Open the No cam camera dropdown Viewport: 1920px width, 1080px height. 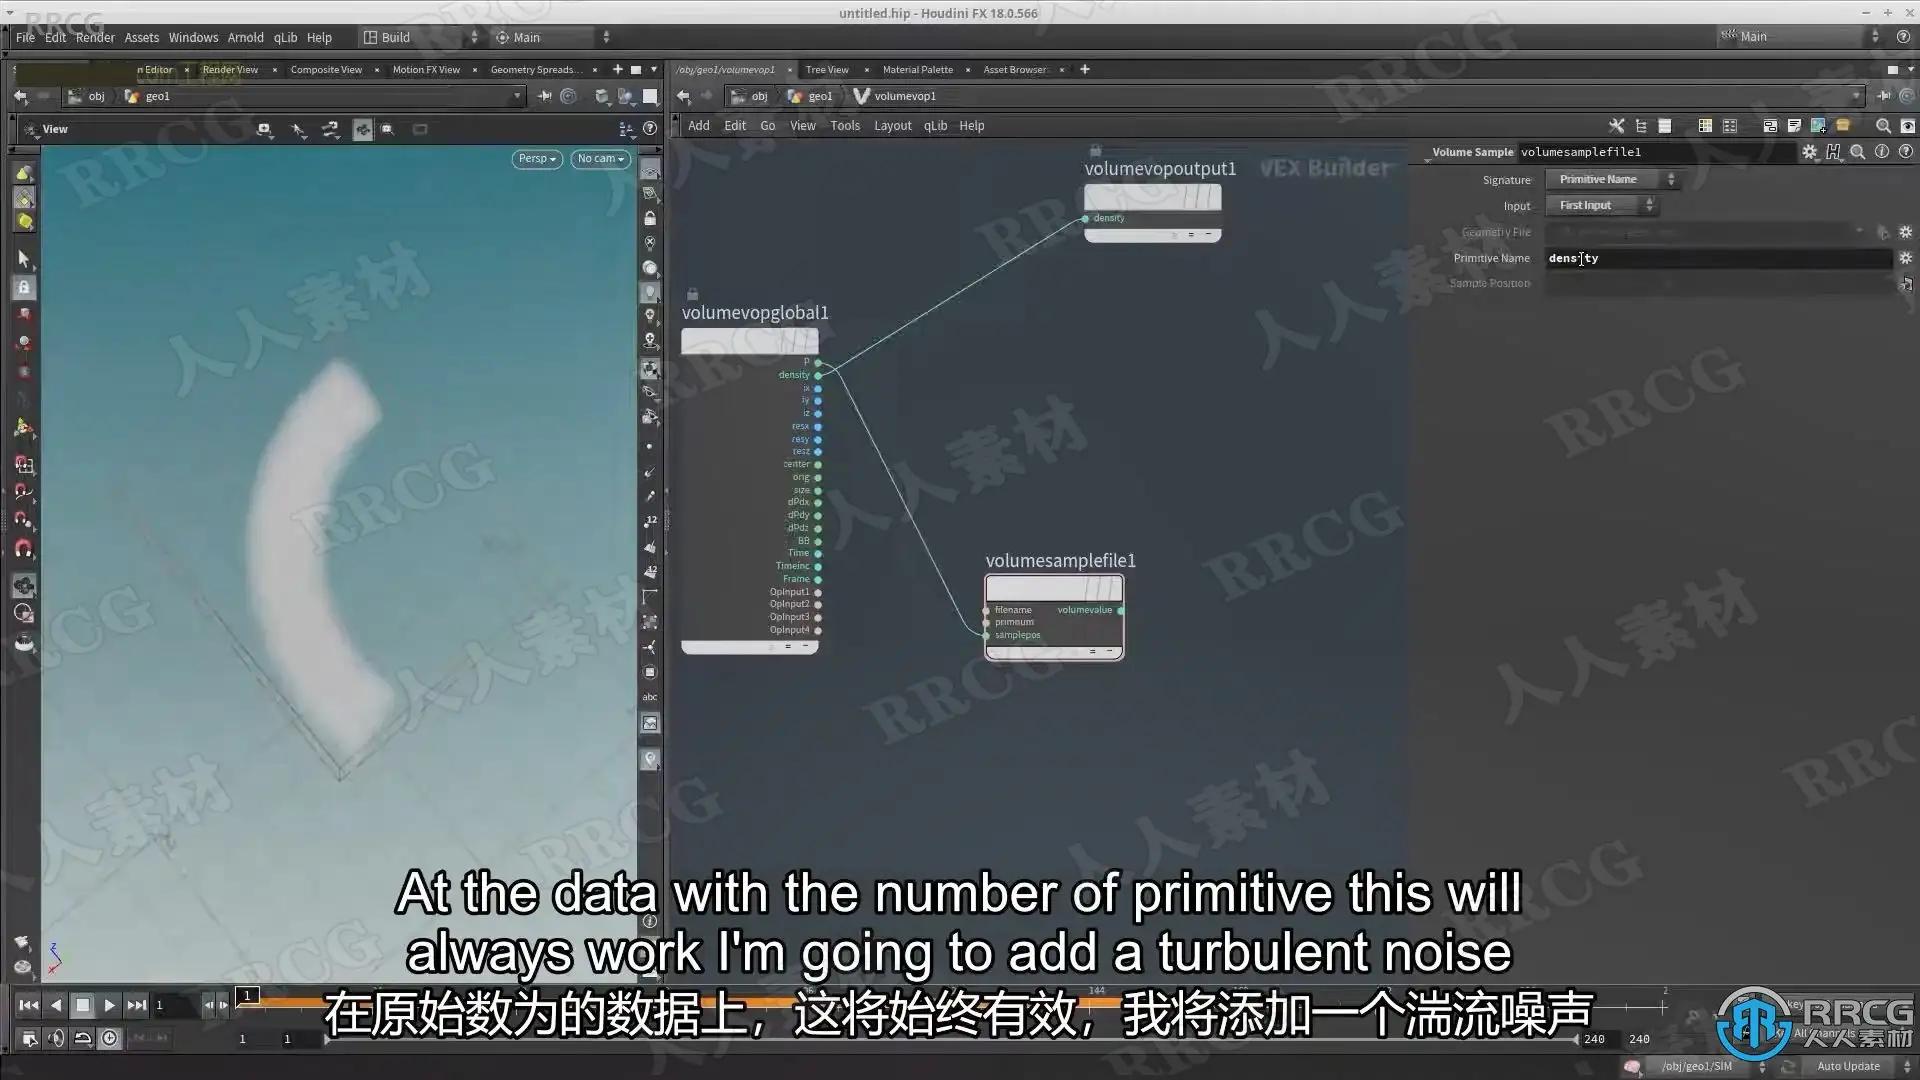(600, 159)
